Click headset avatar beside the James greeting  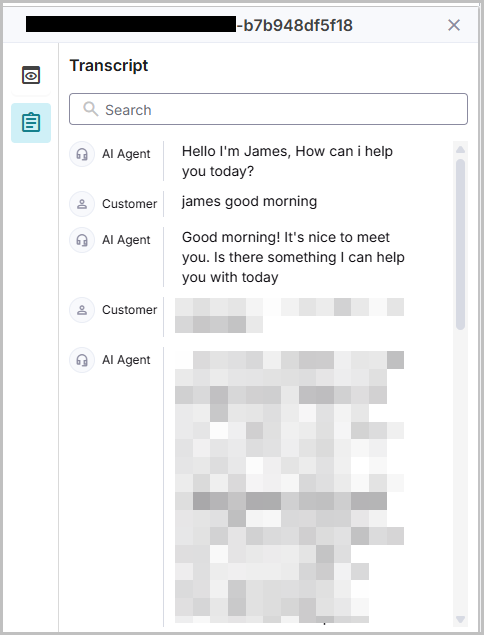pos(82,154)
